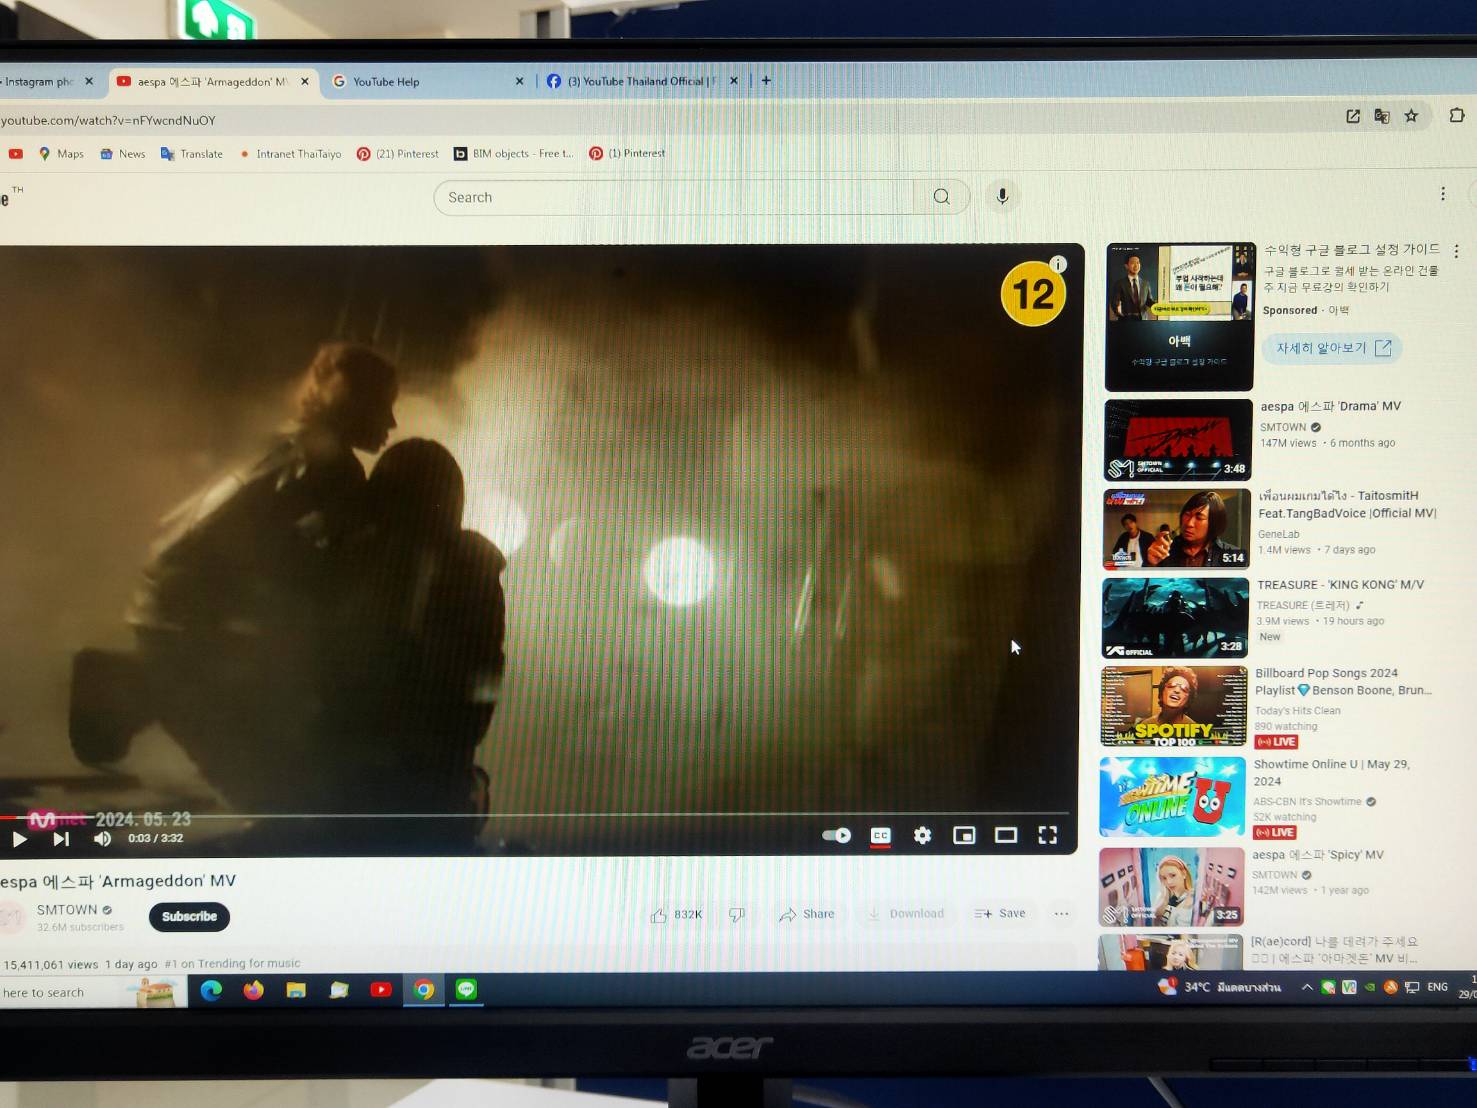This screenshot has width=1477, height=1108.
Task: Play the Armageddon video
Action: pos(19,839)
